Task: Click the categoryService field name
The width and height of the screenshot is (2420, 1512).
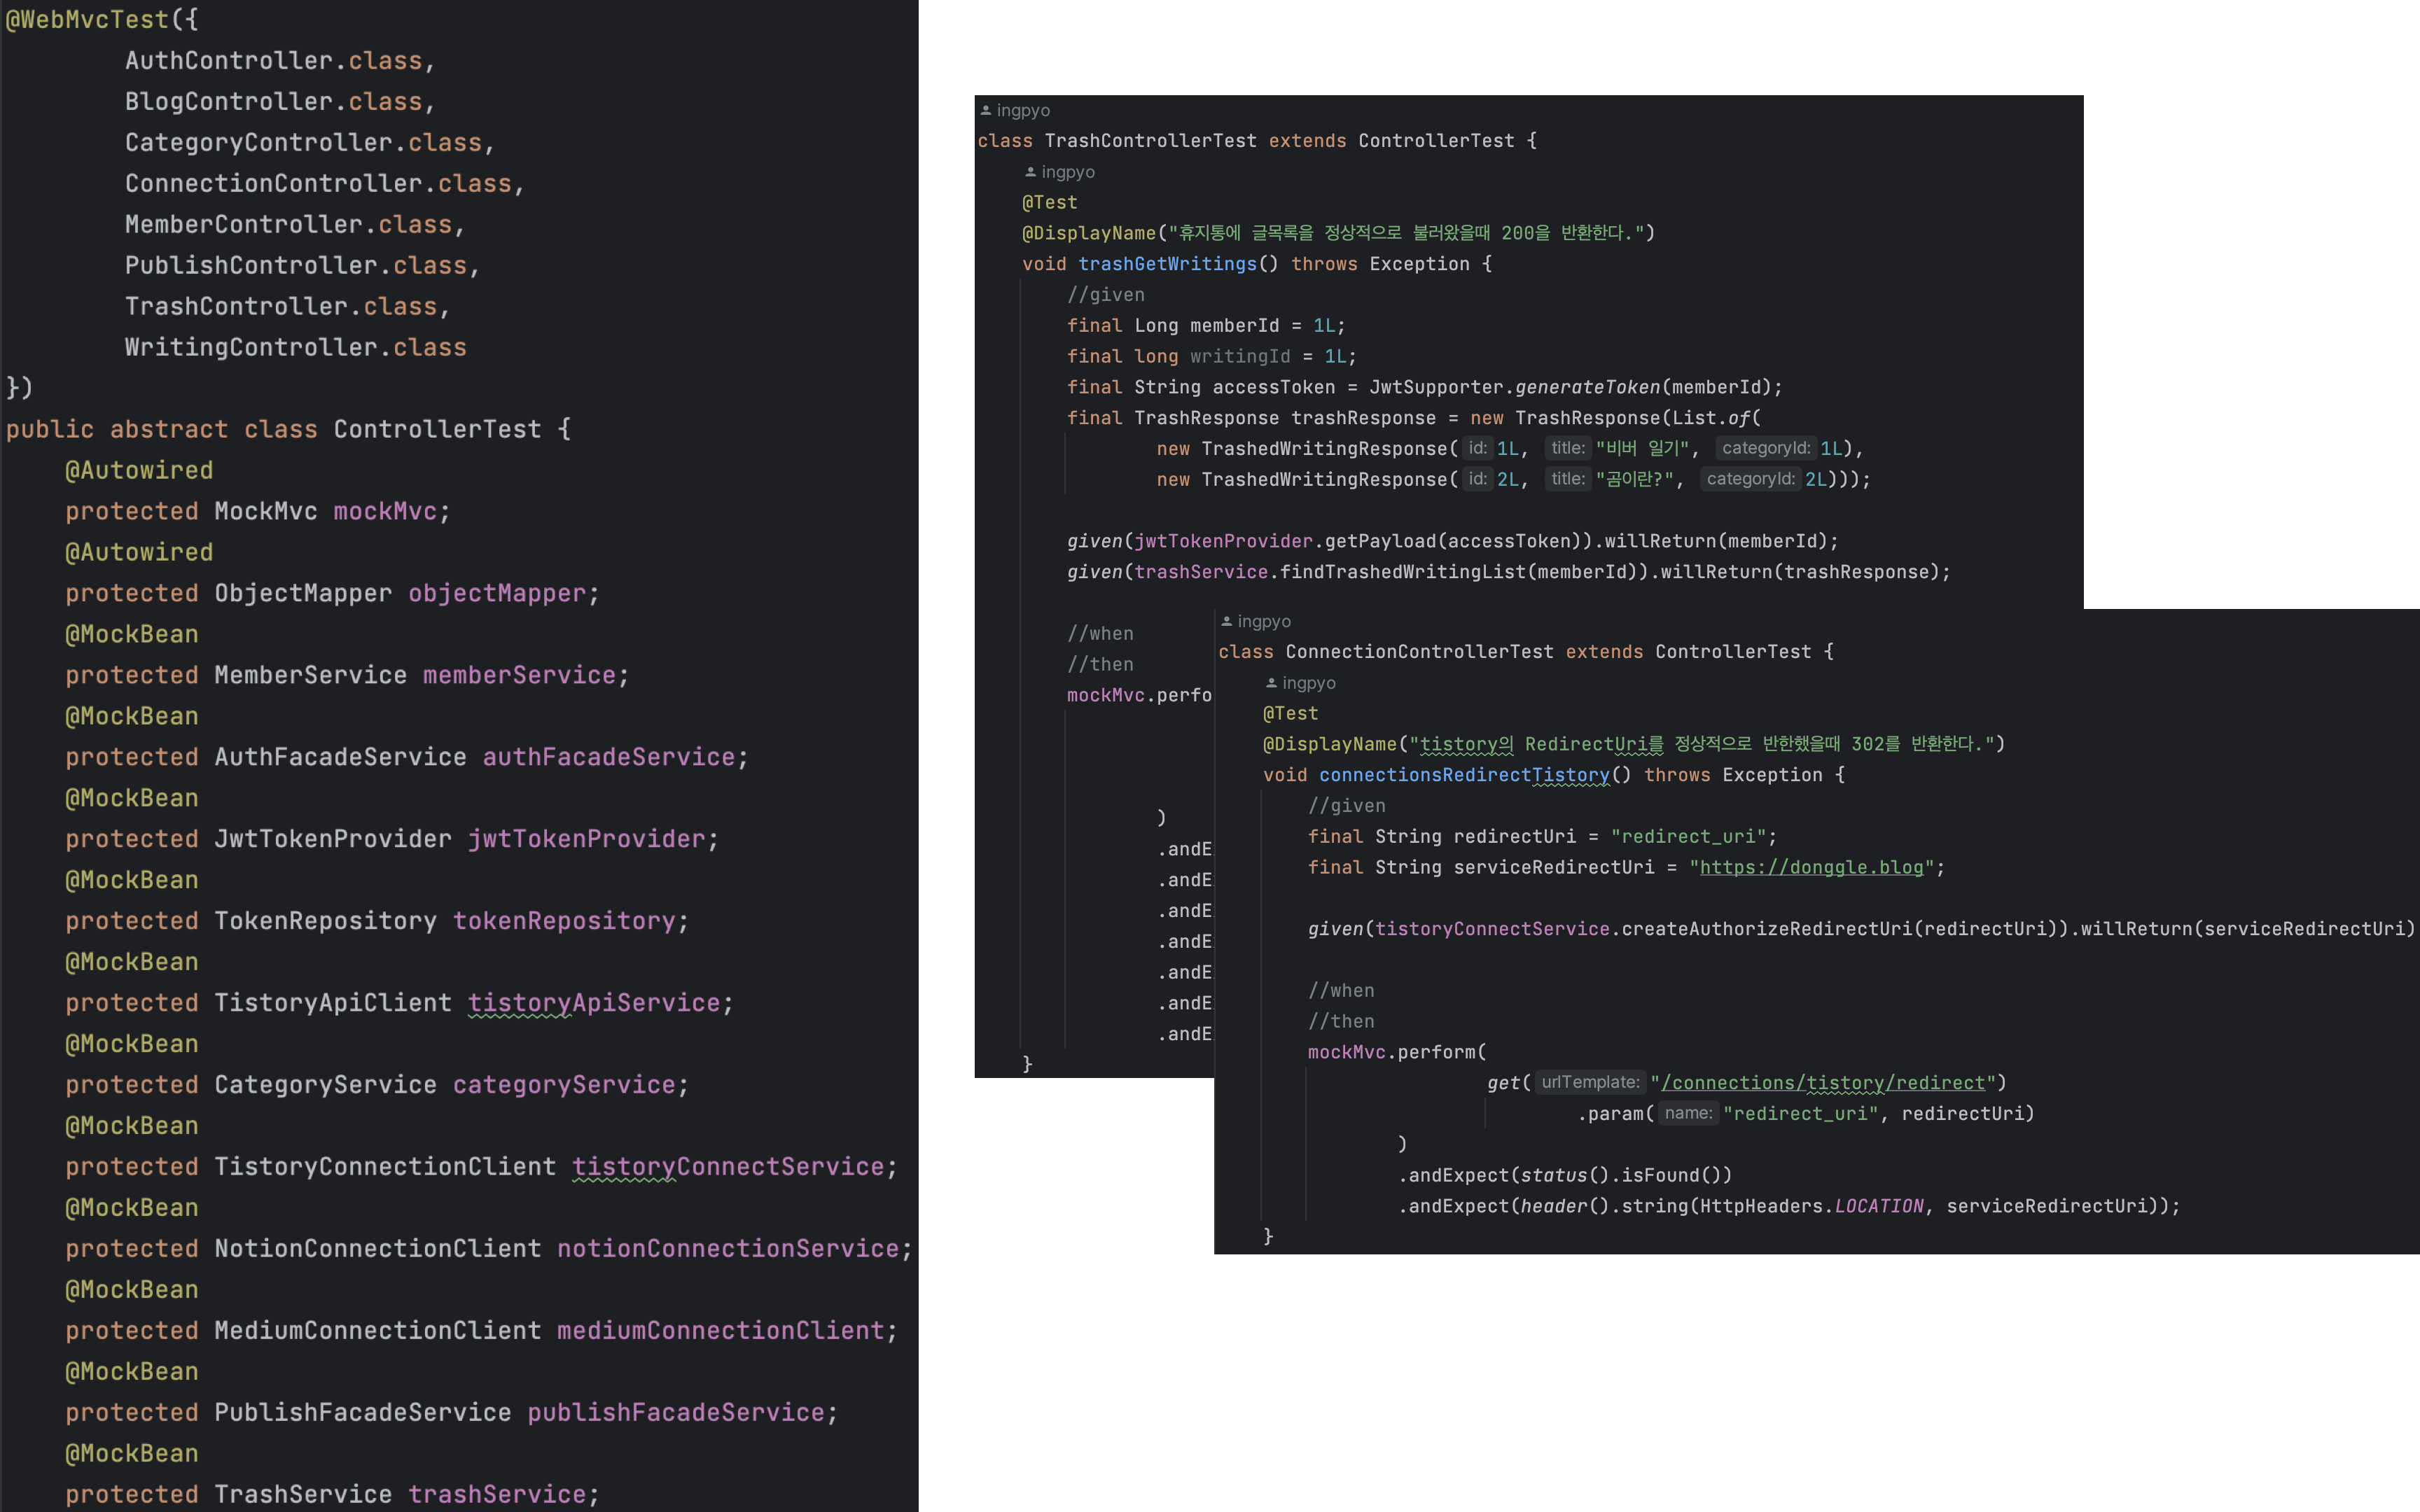Action: tap(564, 1086)
